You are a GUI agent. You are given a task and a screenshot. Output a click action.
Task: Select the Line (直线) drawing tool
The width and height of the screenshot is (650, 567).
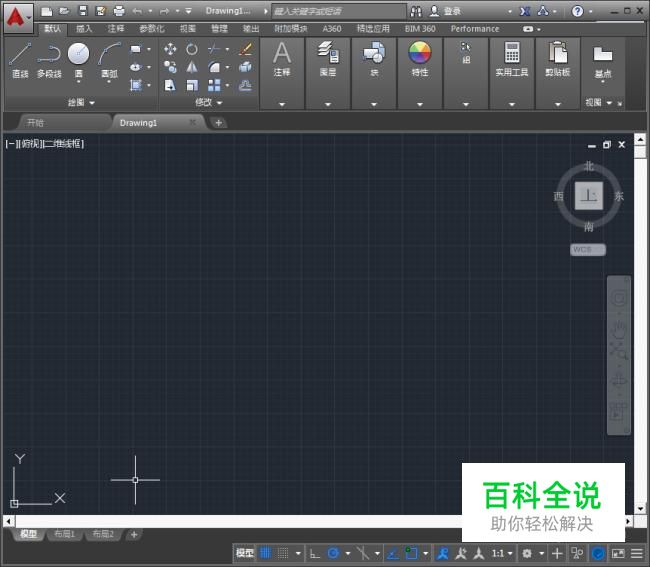20,58
